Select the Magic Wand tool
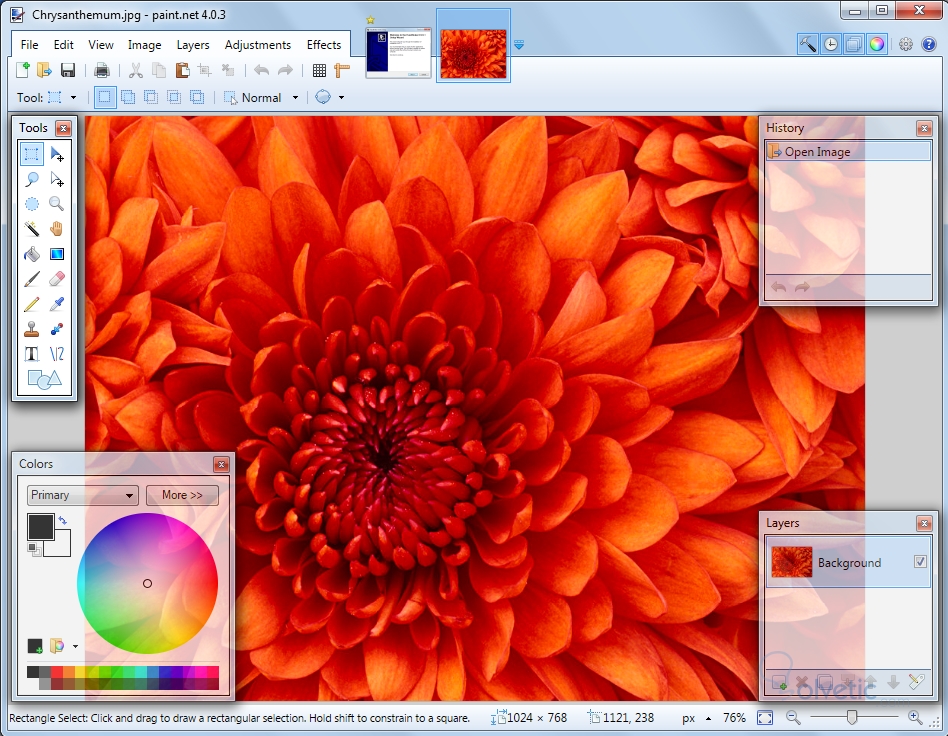 [x=32, y=229]
